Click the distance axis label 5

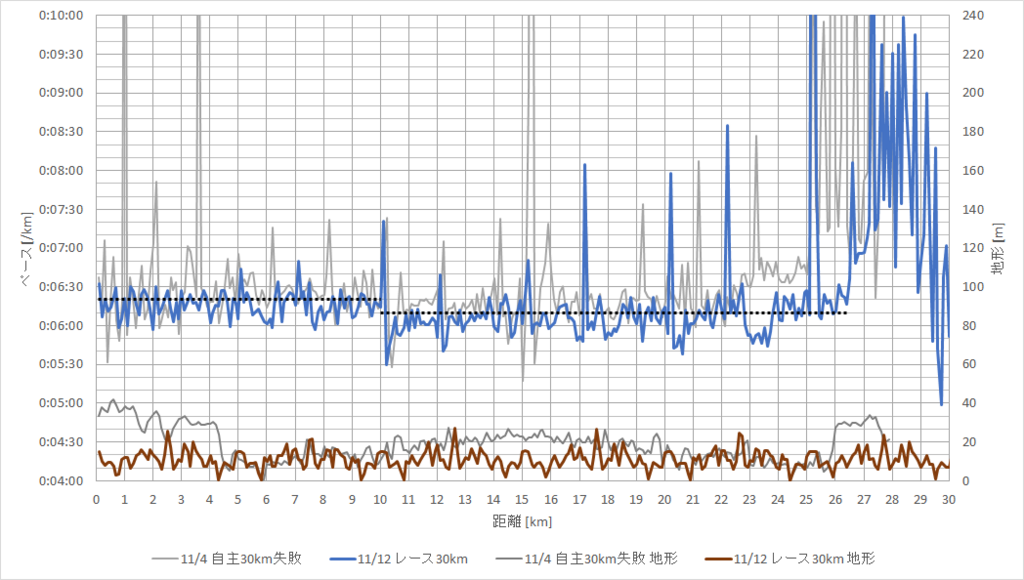coord(238,500)
